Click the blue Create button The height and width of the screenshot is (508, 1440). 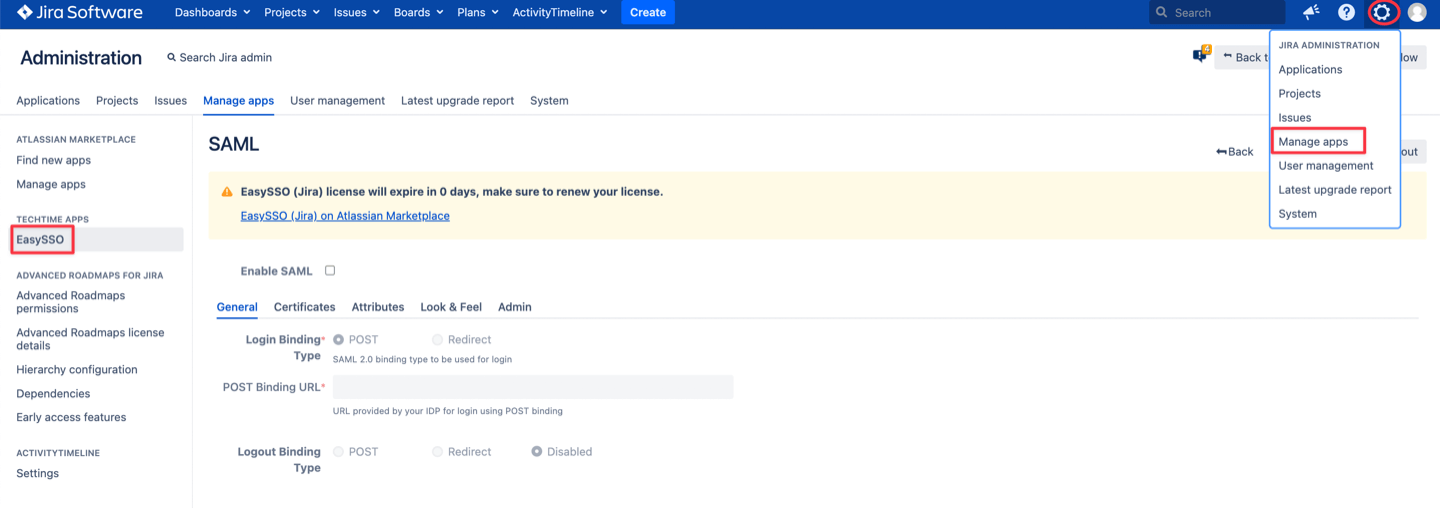pyautogui.click(x=647, y=13)
